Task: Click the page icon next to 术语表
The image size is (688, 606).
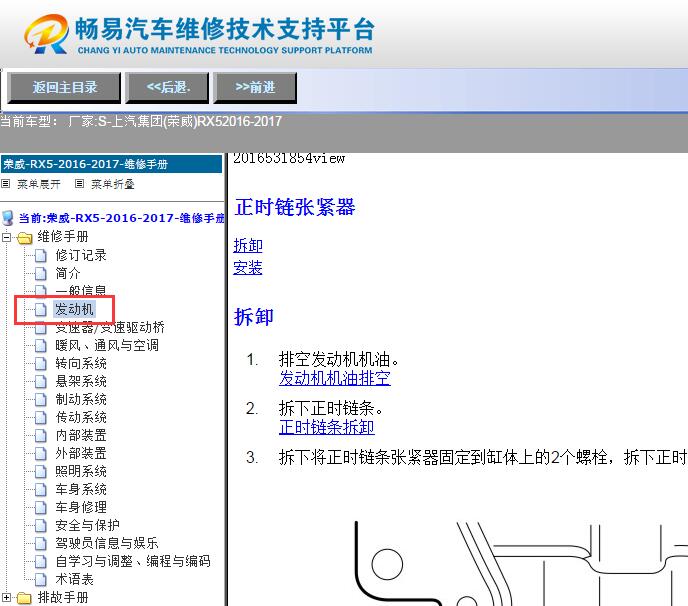Action: click(40, 580)
